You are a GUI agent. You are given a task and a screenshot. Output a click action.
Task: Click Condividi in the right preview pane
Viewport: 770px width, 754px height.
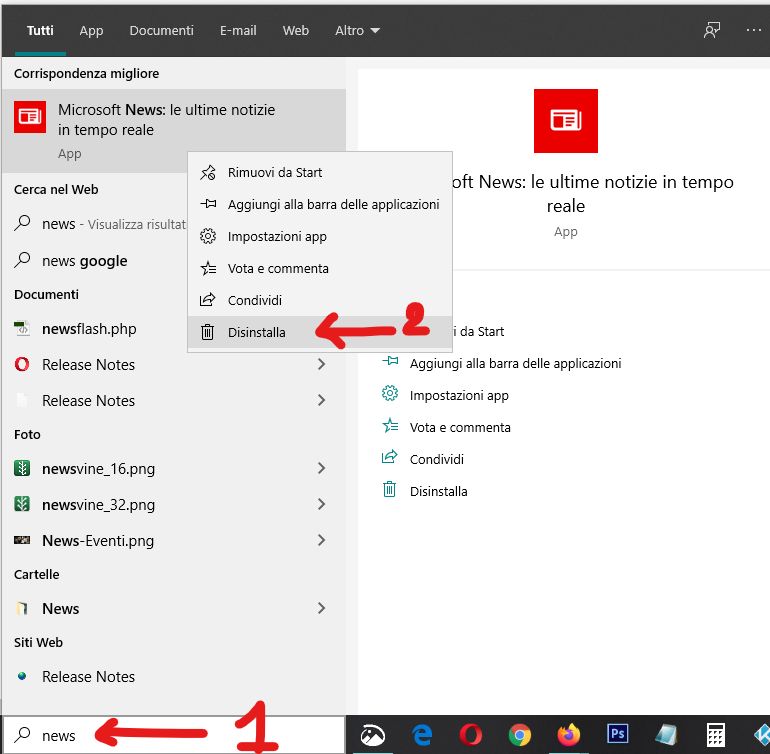[437, 459]
